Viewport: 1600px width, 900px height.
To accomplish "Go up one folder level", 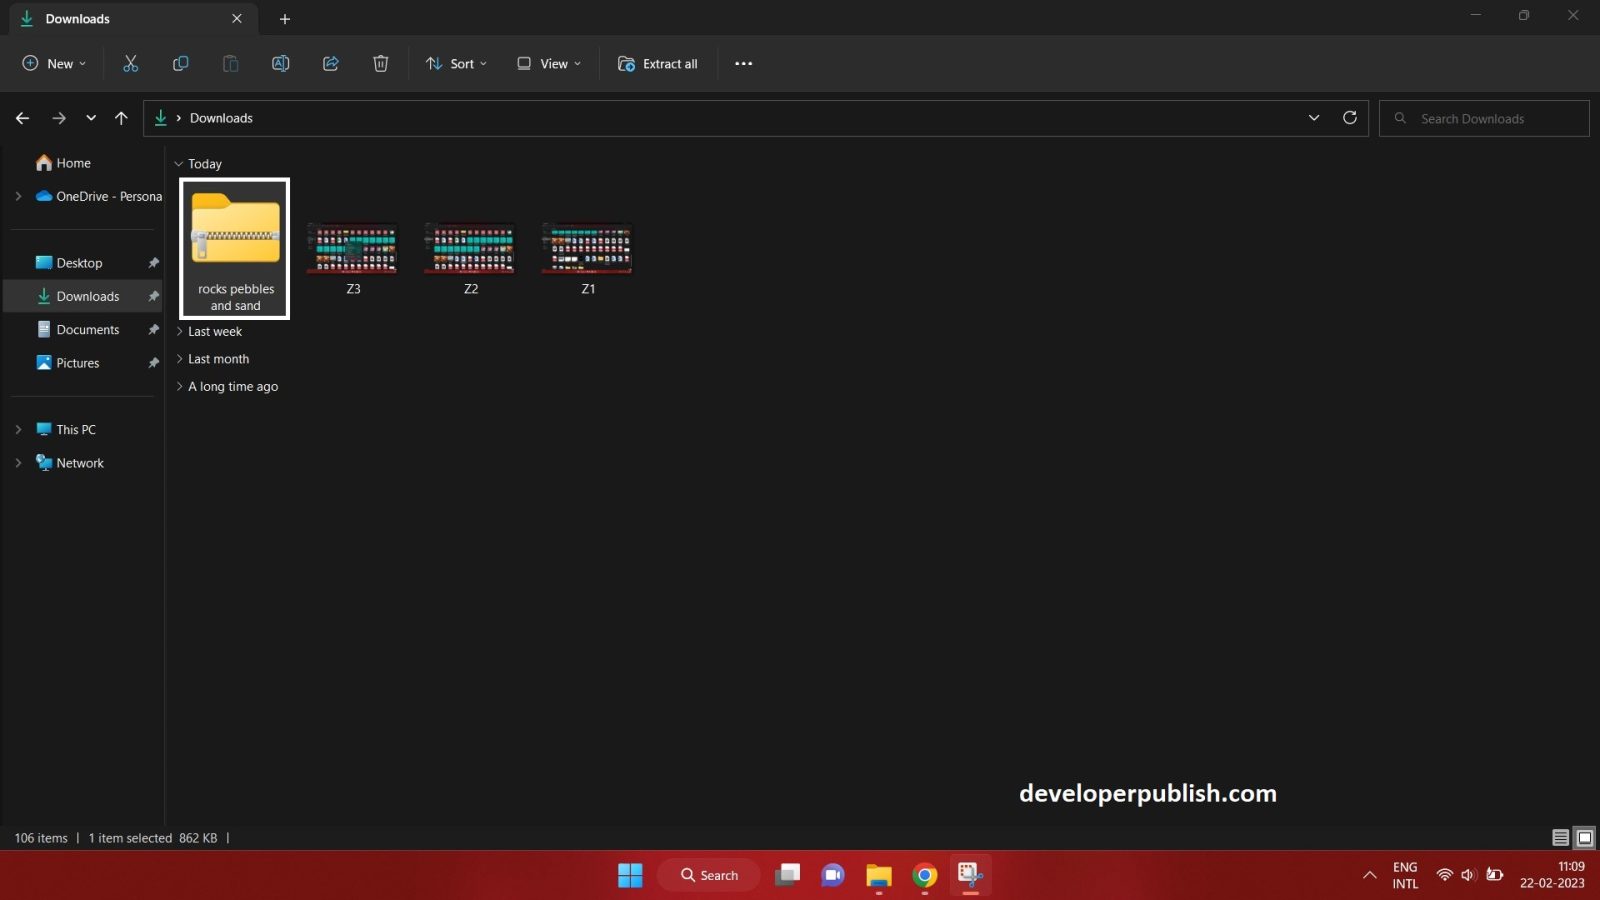I will pyautogui.click(x=121, y=117).
